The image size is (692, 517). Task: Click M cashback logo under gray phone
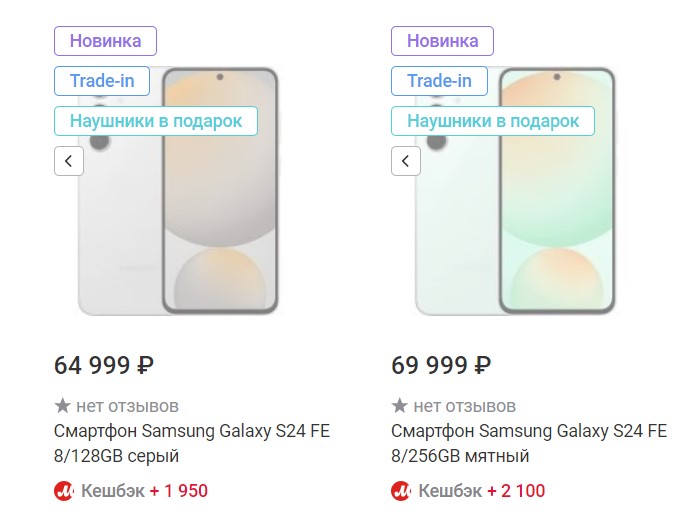(x=64, y=491)
